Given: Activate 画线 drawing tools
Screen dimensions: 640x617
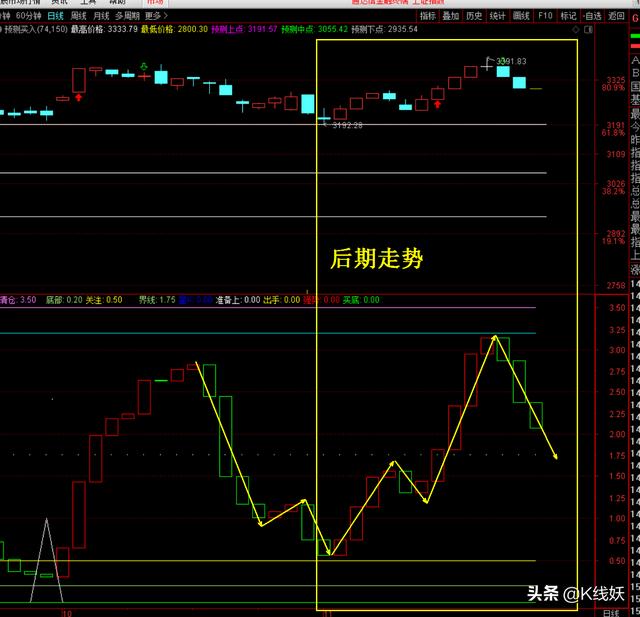Looking at the screenshot, I should coord(521,16).
